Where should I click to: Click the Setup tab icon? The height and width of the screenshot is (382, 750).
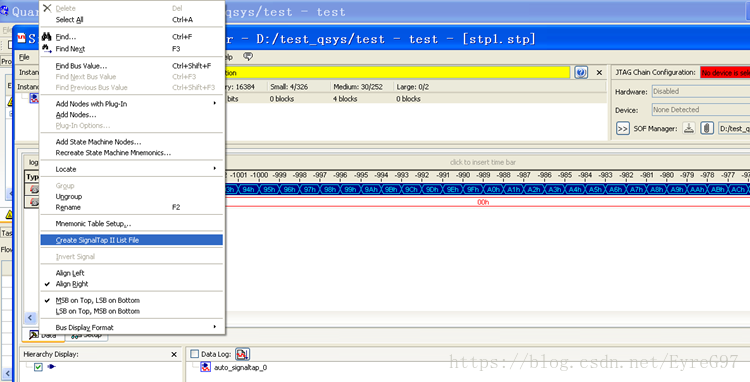[76, 335]
